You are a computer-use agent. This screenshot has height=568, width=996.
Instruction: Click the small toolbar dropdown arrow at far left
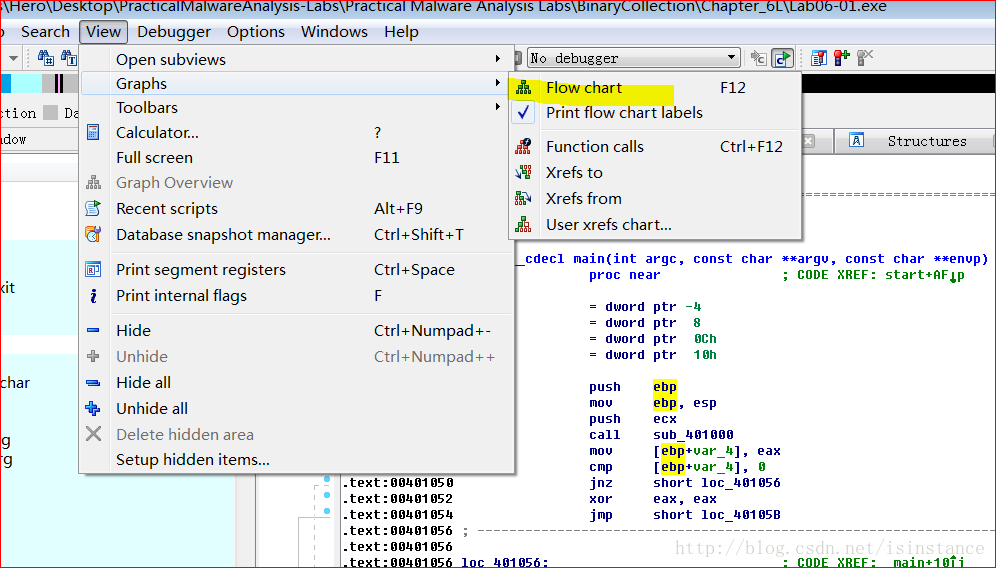tap(13, 58)
